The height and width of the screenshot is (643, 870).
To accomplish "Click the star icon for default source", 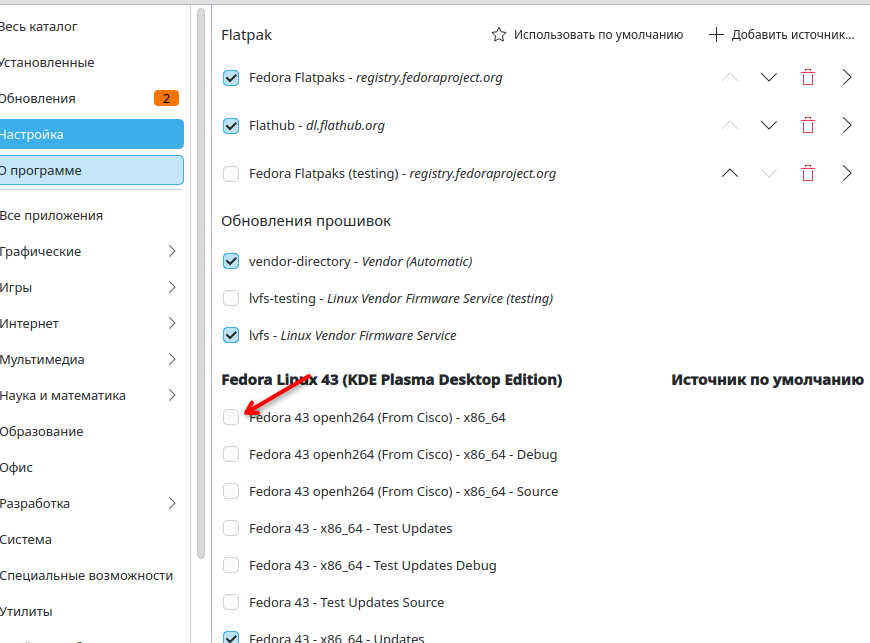I will tap(498, 35).
